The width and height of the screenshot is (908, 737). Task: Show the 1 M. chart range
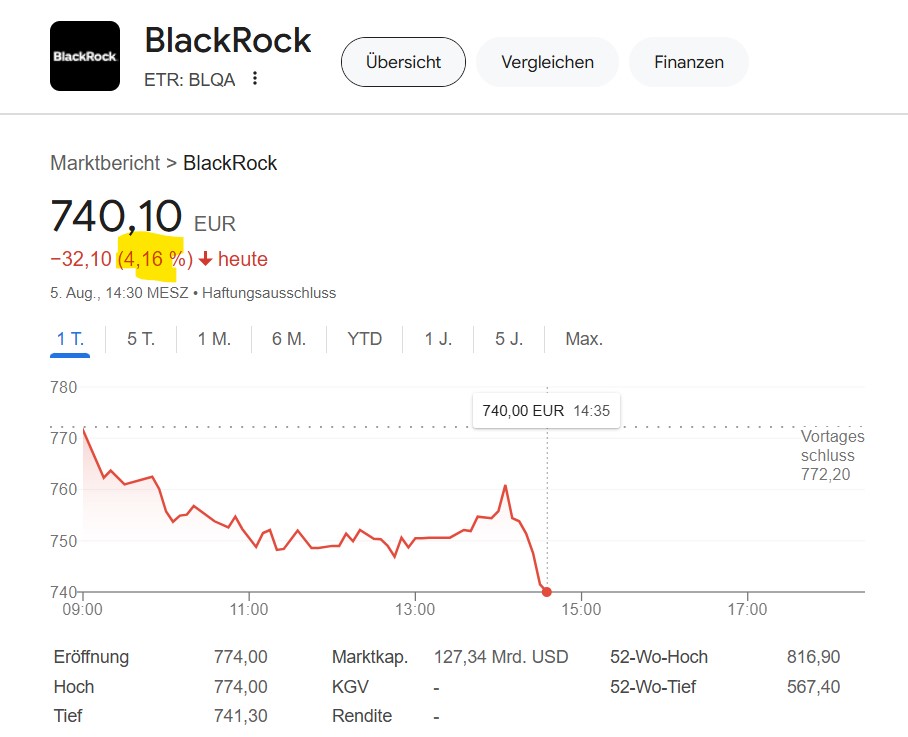[214, 339]
